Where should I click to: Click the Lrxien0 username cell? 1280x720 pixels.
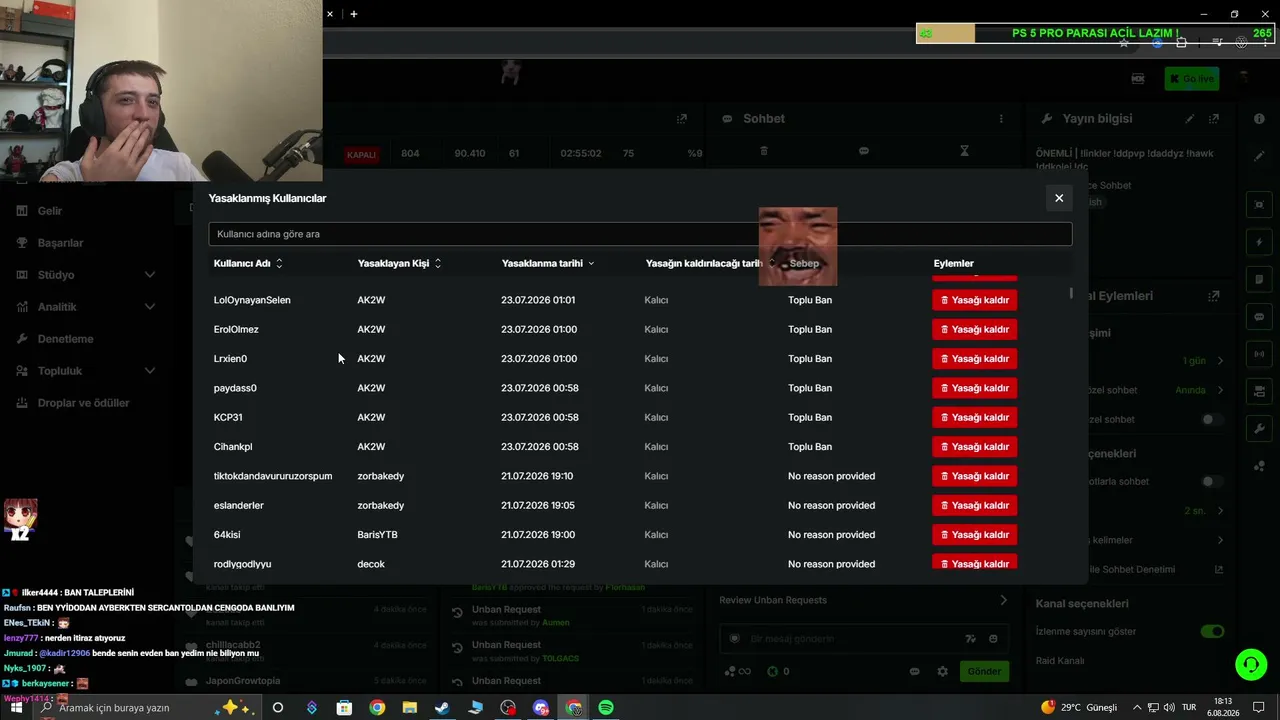click(x=230, y=358)
